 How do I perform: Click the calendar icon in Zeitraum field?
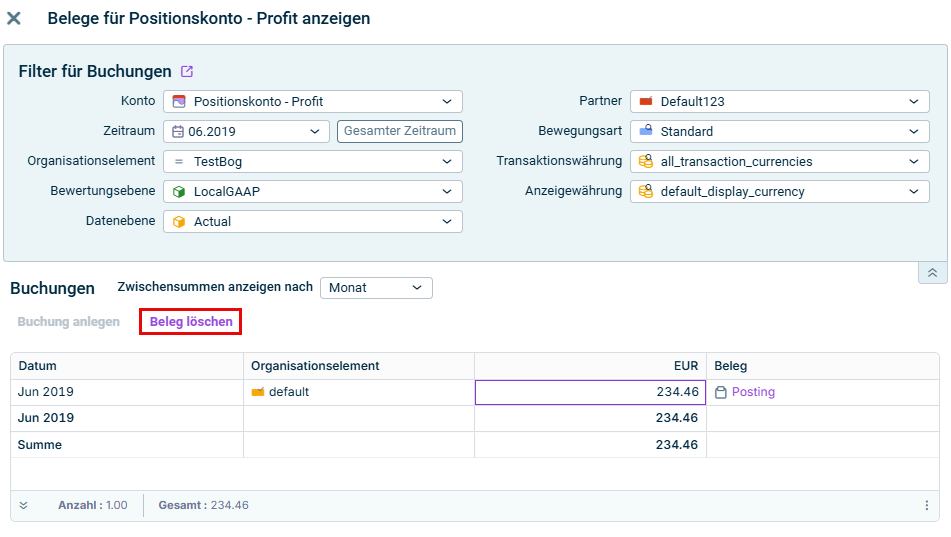click(x=178, y=132)
